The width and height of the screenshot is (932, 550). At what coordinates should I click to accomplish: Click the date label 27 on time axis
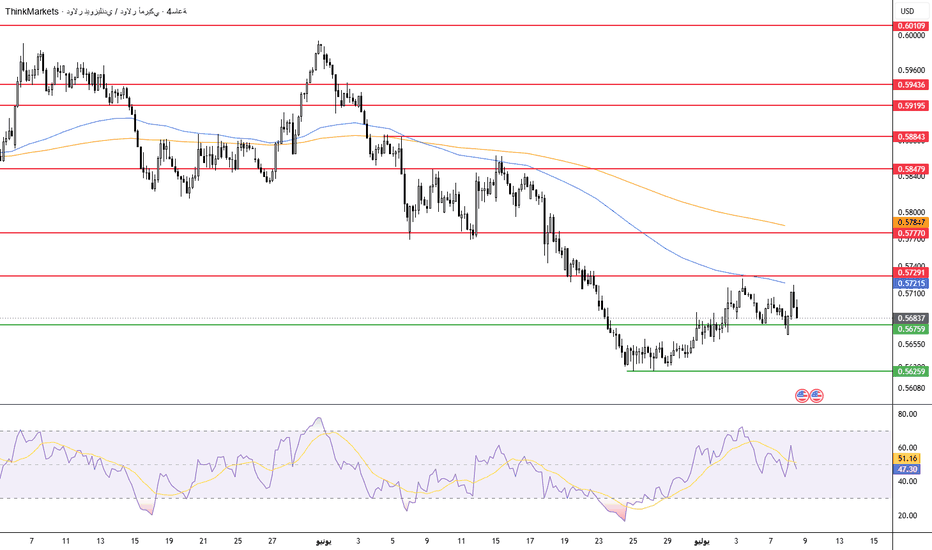click(272, 541)
